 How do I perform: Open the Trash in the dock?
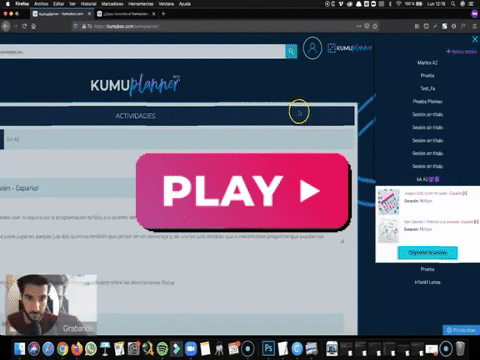point(460,349)
